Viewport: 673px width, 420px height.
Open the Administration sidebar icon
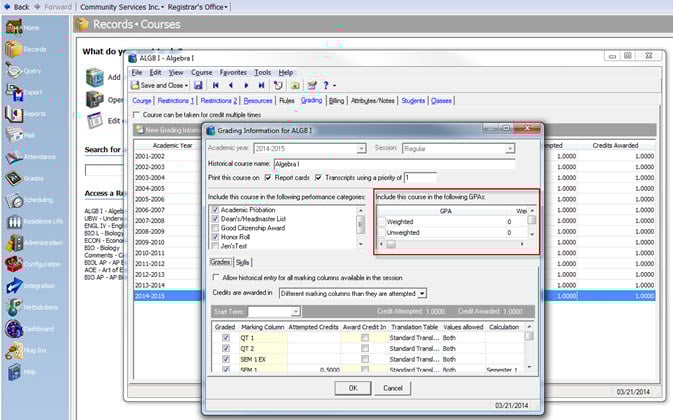click(x=14, y=243)
